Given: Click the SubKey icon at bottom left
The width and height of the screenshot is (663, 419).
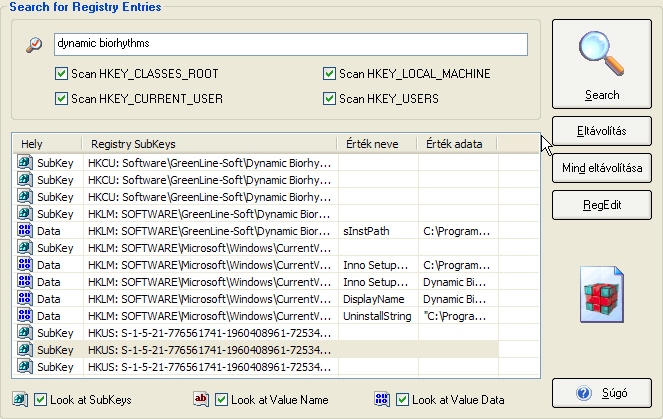Looking at the screenshot, I should 21,400.
